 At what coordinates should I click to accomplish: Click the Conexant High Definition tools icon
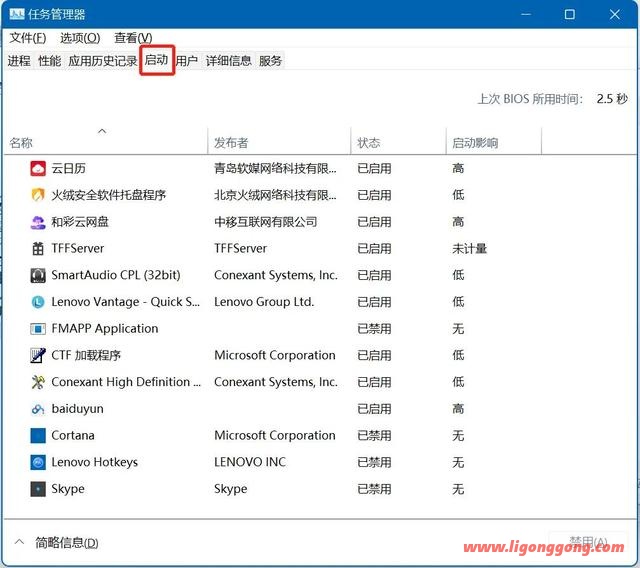(38, 382)
